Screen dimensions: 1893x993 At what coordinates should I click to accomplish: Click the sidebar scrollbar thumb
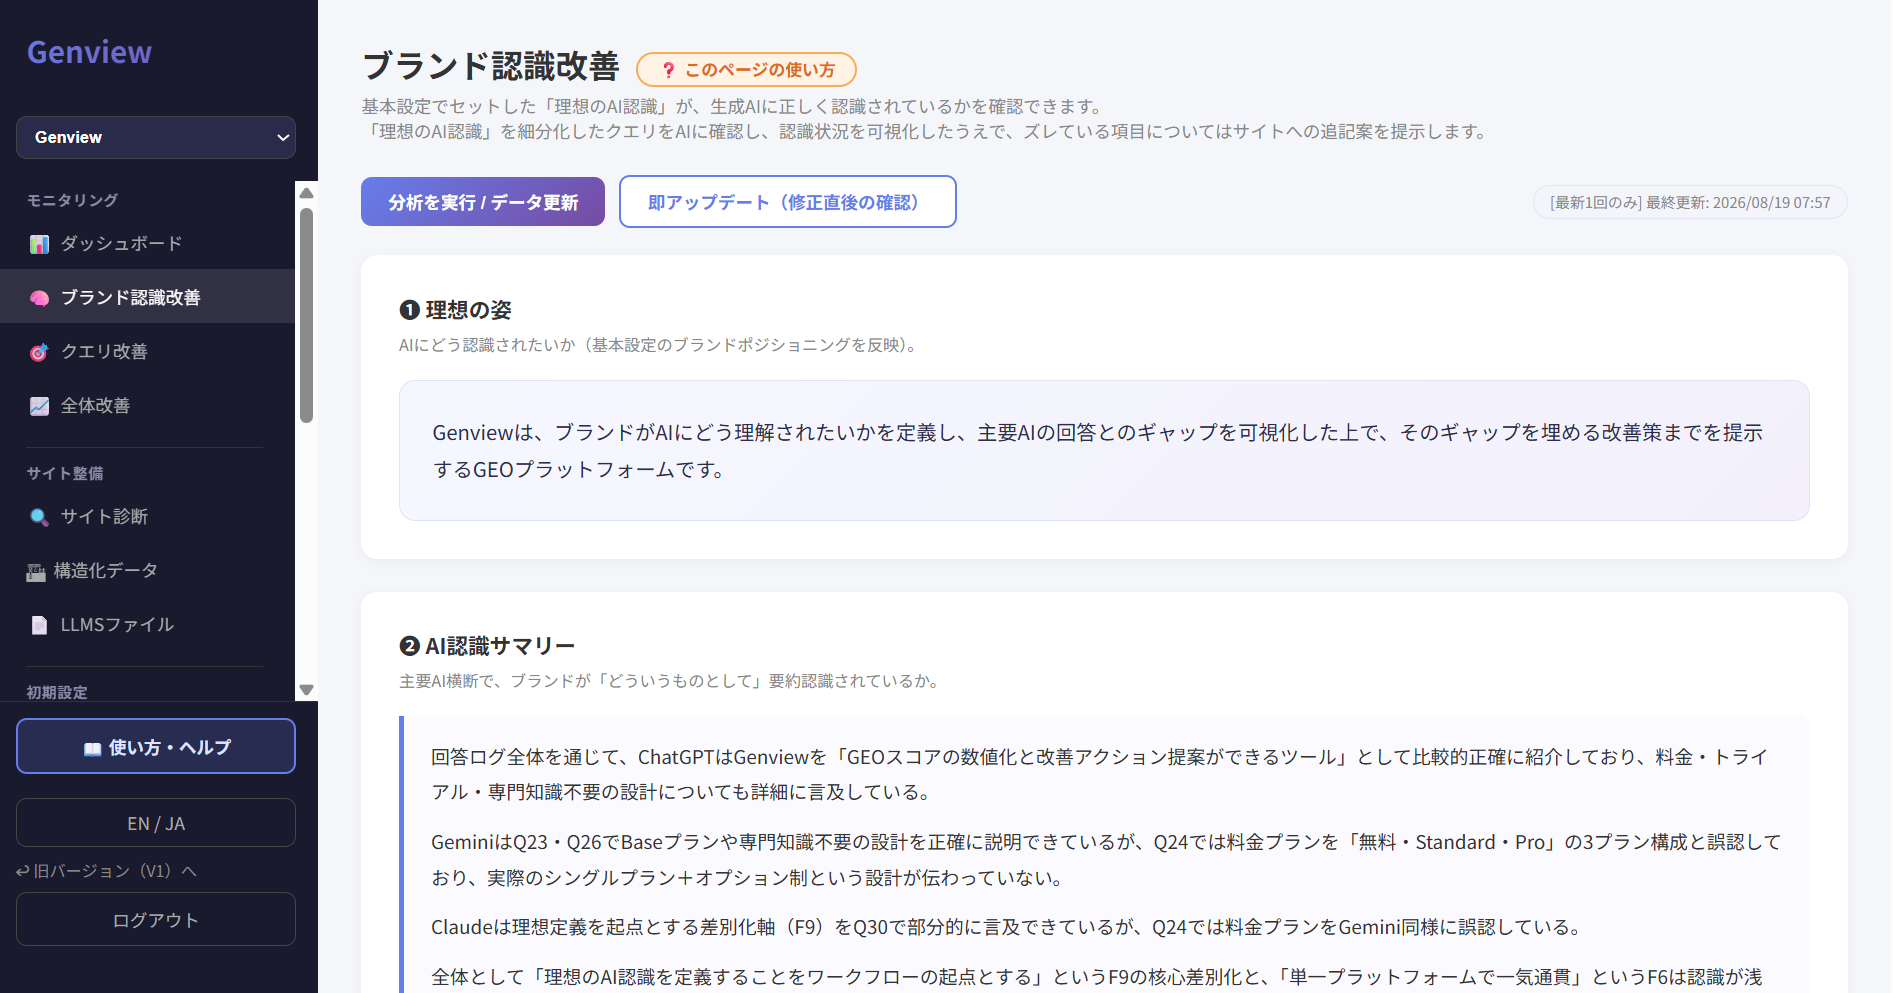click(x=307, y=315)
